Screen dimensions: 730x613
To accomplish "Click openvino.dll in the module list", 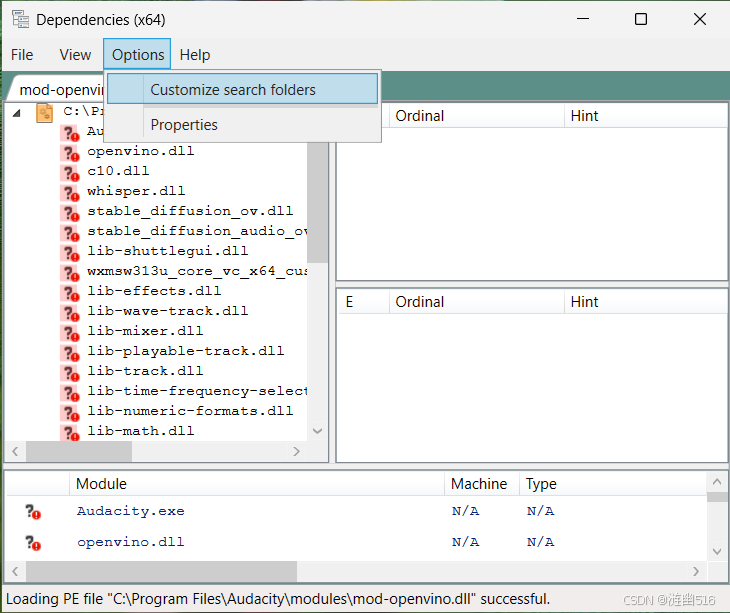I will [x=131, y=542].
